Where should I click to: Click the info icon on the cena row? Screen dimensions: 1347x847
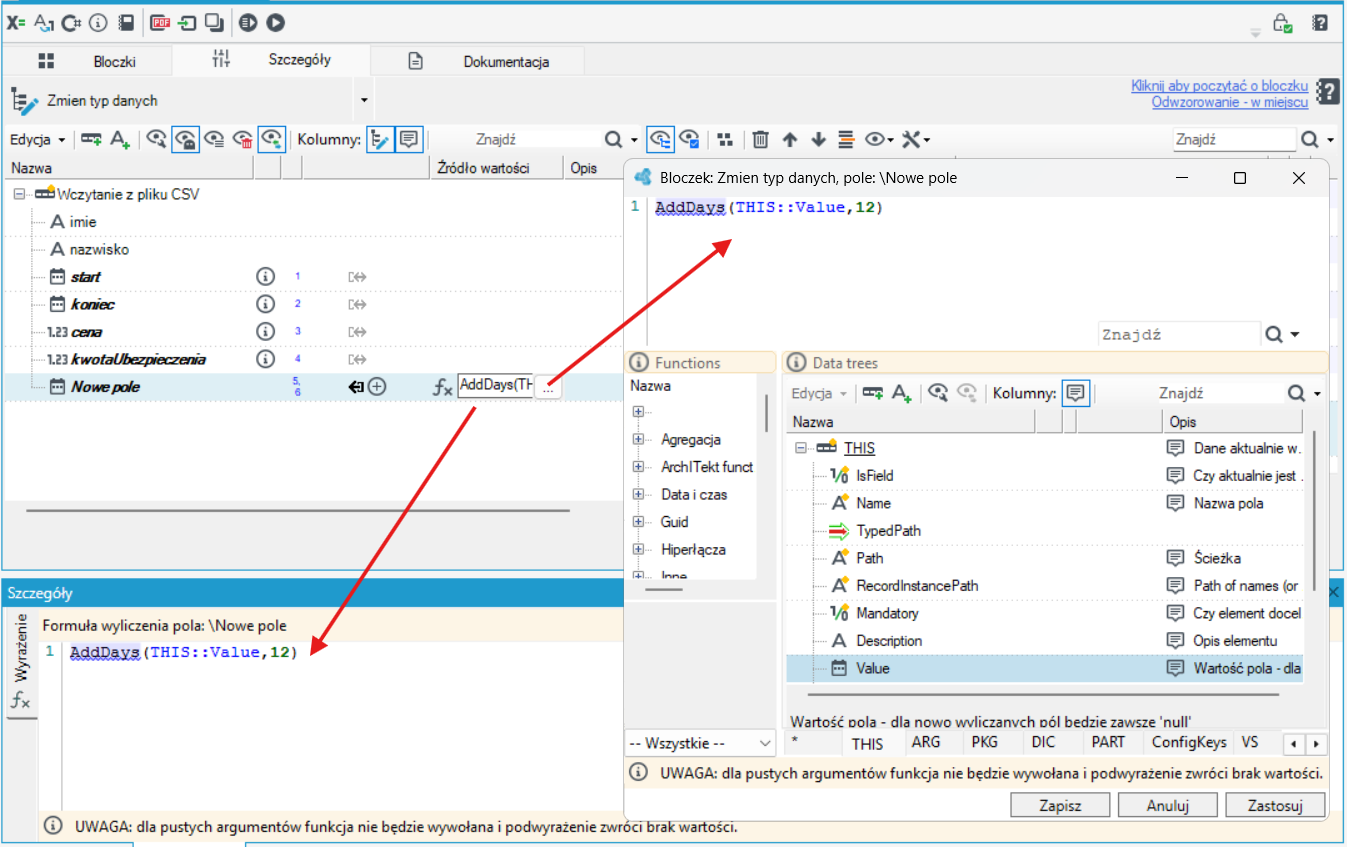tap(265, 331)
